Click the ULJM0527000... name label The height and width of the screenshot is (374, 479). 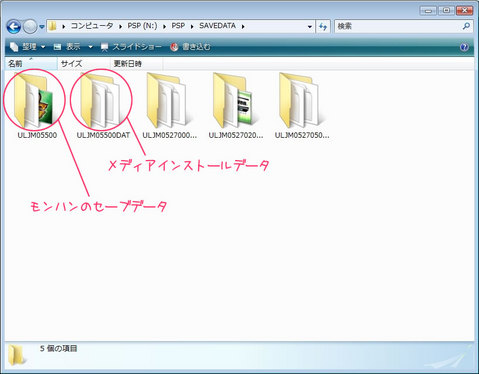point(170,135)
